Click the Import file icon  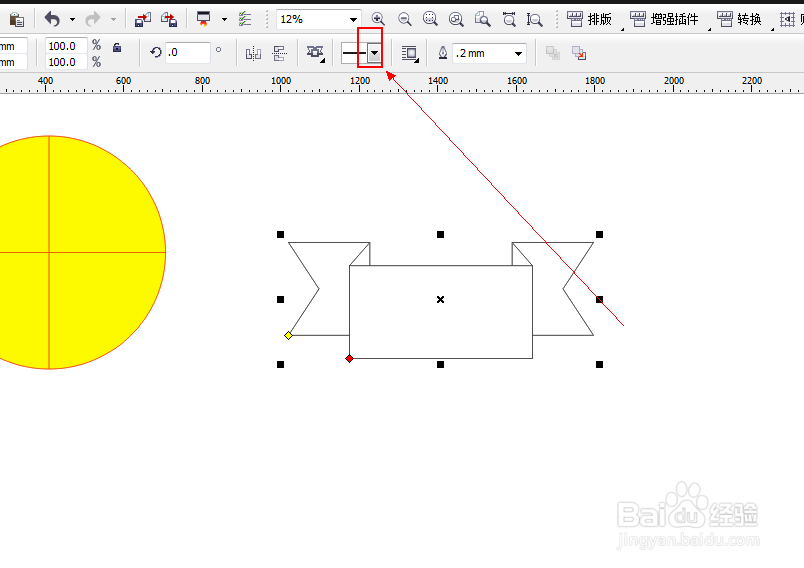[x=143, y=20]
